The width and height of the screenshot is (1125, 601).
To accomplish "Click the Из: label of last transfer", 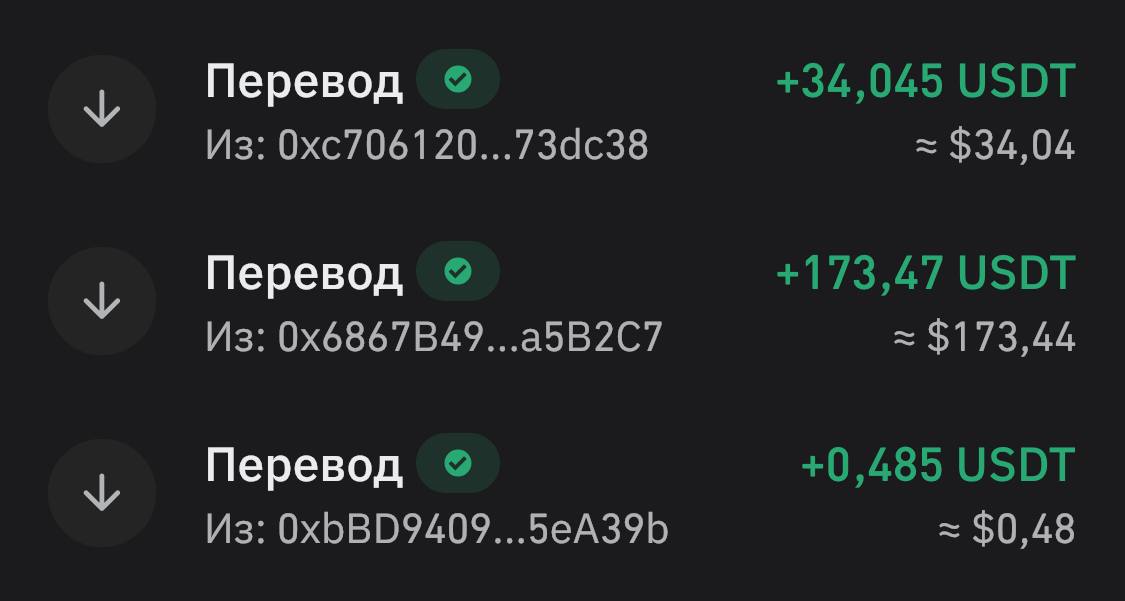I will (235, 530).
